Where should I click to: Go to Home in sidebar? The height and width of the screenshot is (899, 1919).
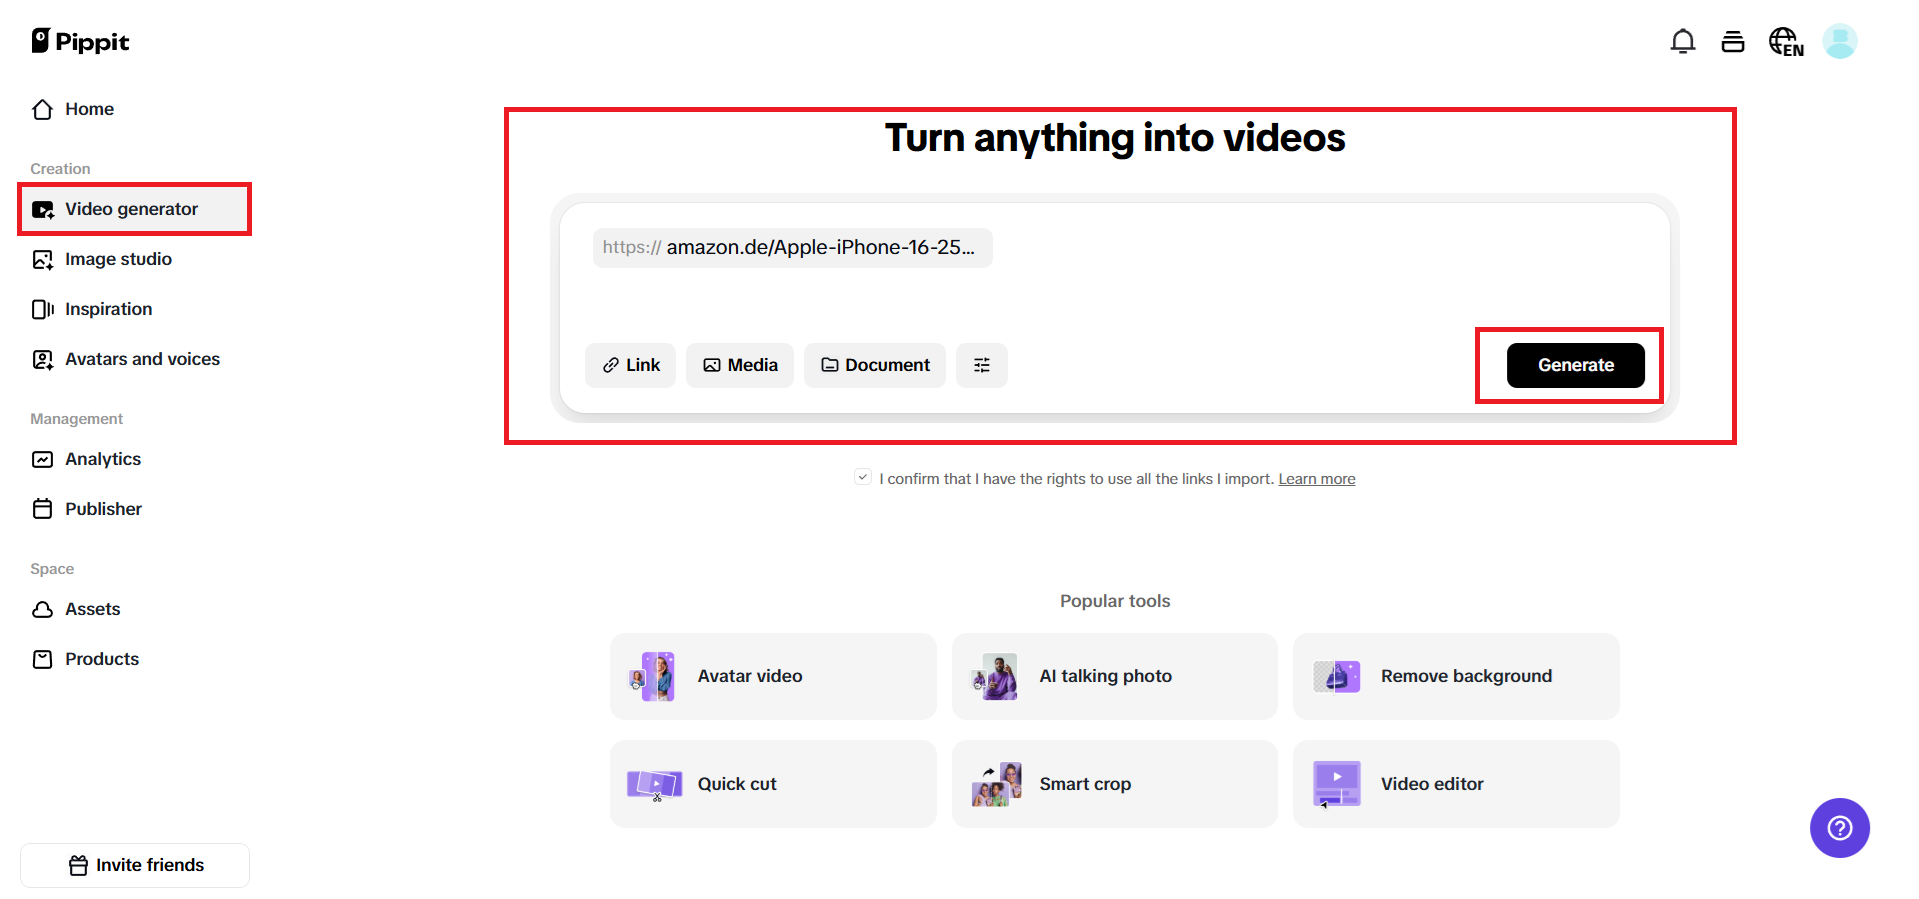(135, 109)
